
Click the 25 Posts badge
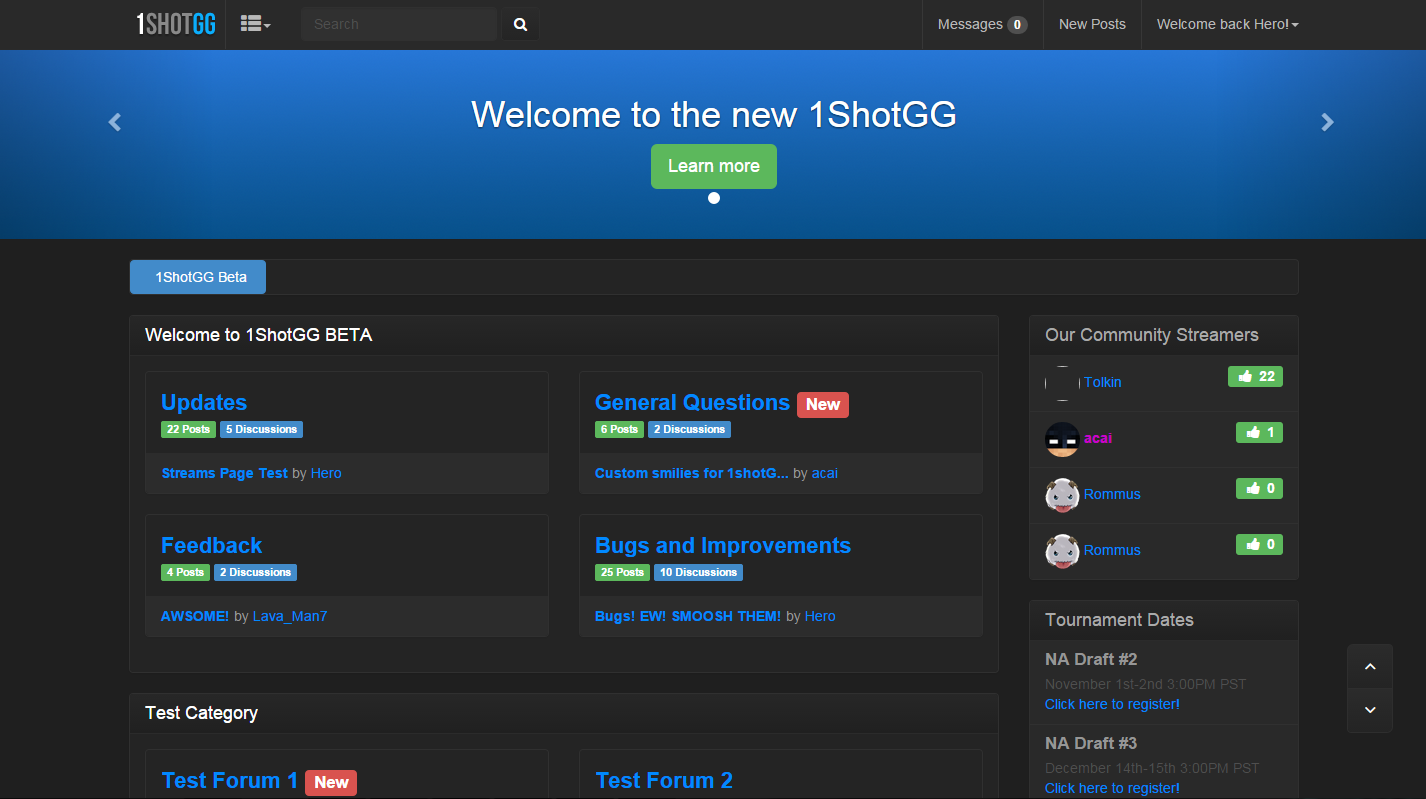(x=622, y=573)
